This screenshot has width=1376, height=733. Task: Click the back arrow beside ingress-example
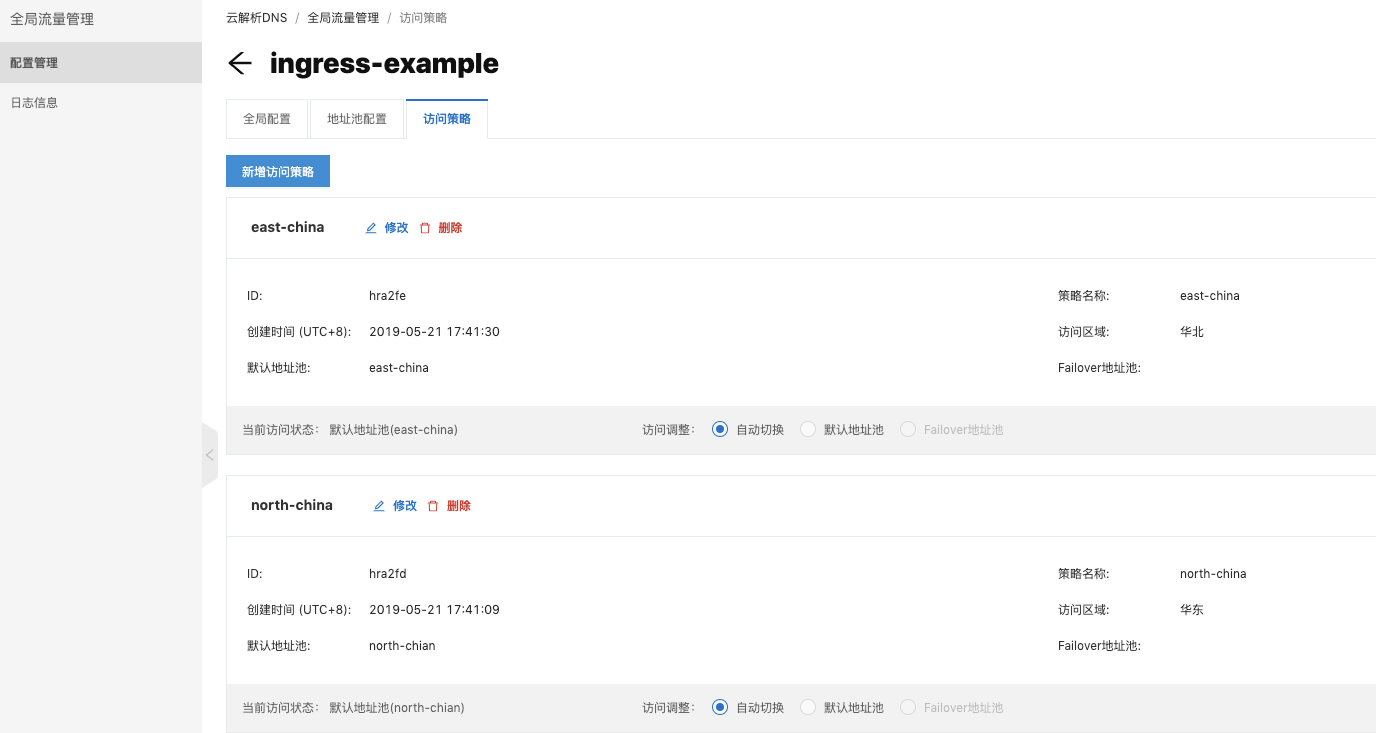coord(239,64)
